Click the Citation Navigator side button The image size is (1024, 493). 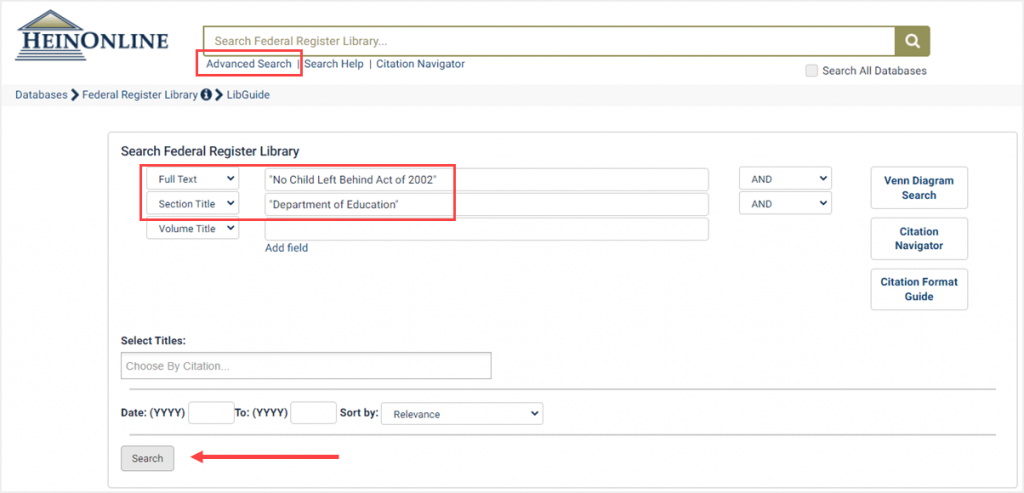(919, 239)
